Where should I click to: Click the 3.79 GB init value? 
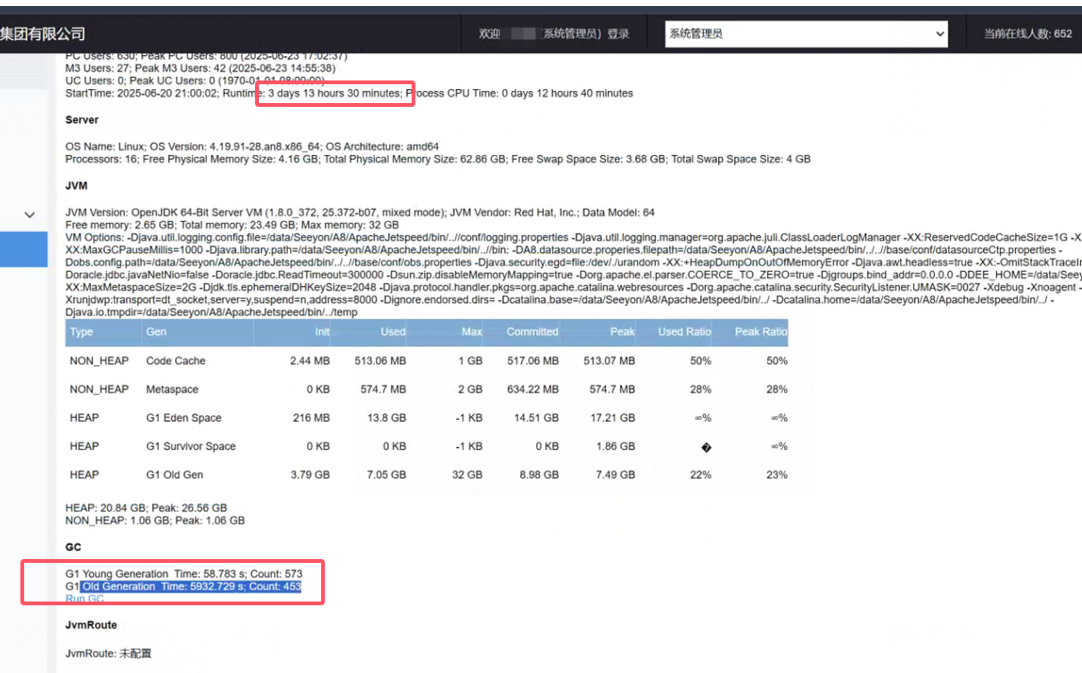[310, 475]
